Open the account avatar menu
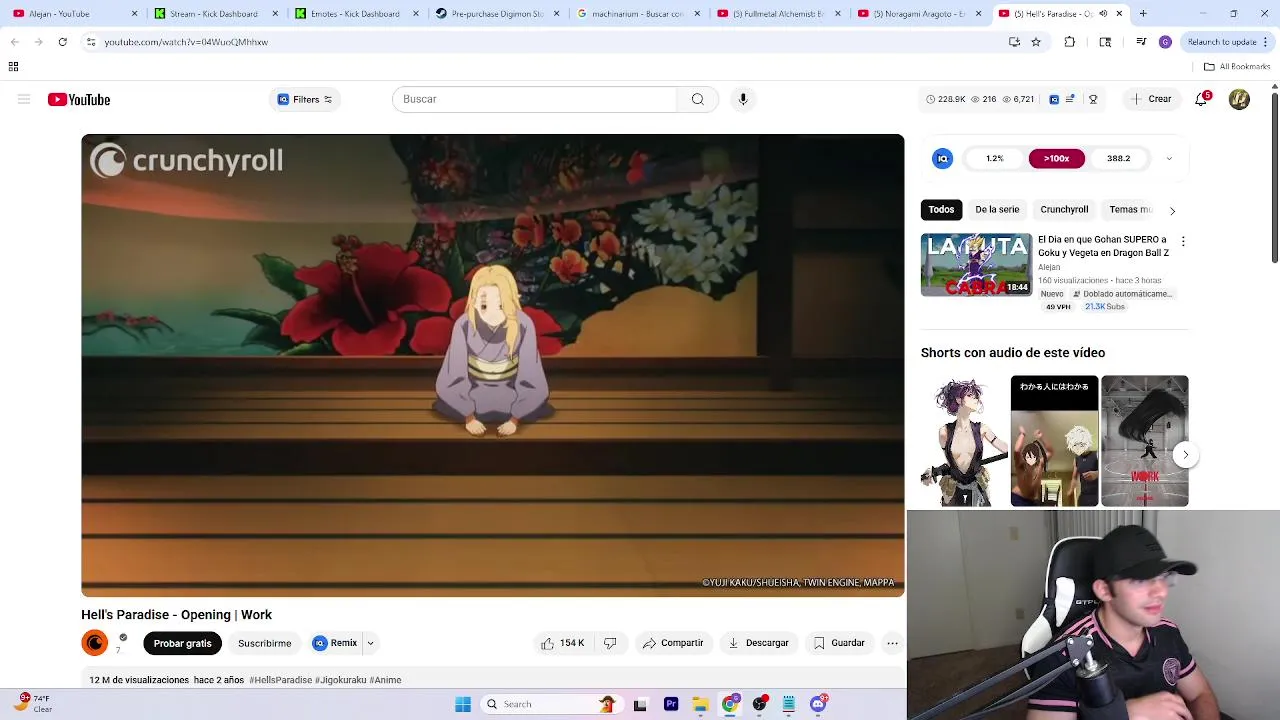This screenshot has height=720, width=1280. [x=1239, y=99]
